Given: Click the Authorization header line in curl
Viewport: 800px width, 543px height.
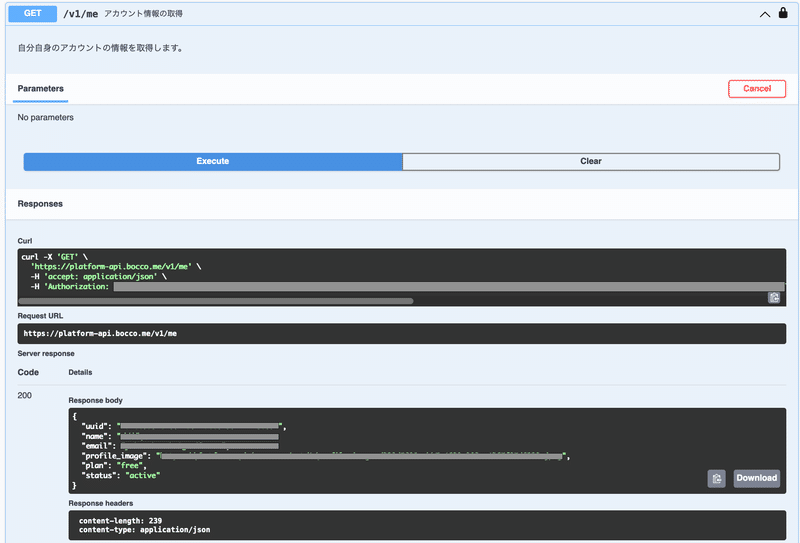Looking at the screenshot, I should (407, 287).
